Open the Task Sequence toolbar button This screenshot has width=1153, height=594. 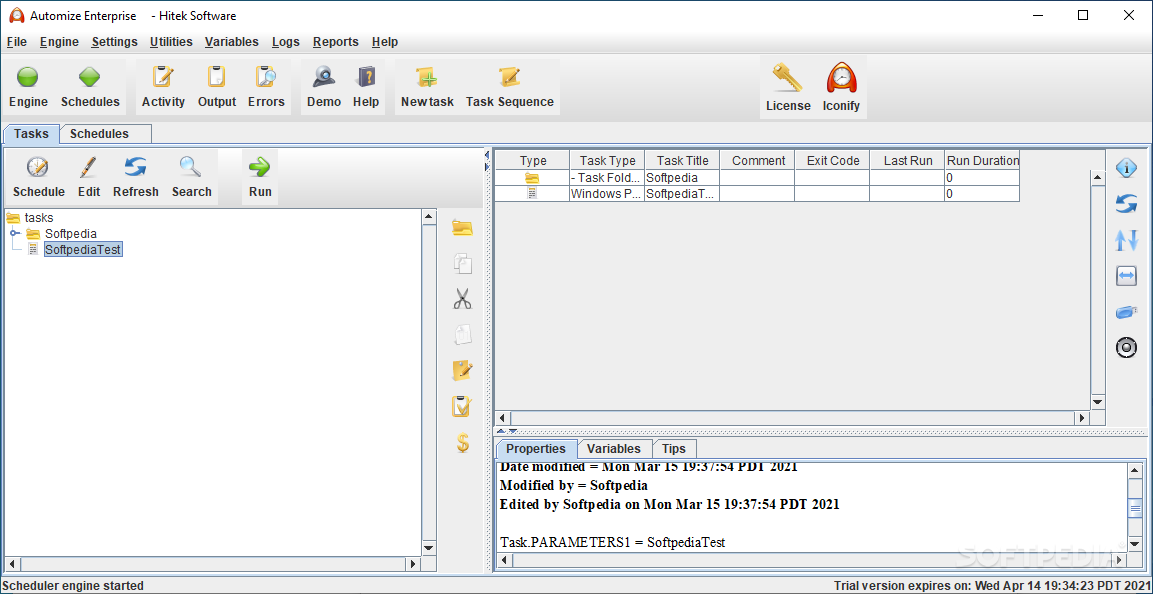[x=510, y=87]
